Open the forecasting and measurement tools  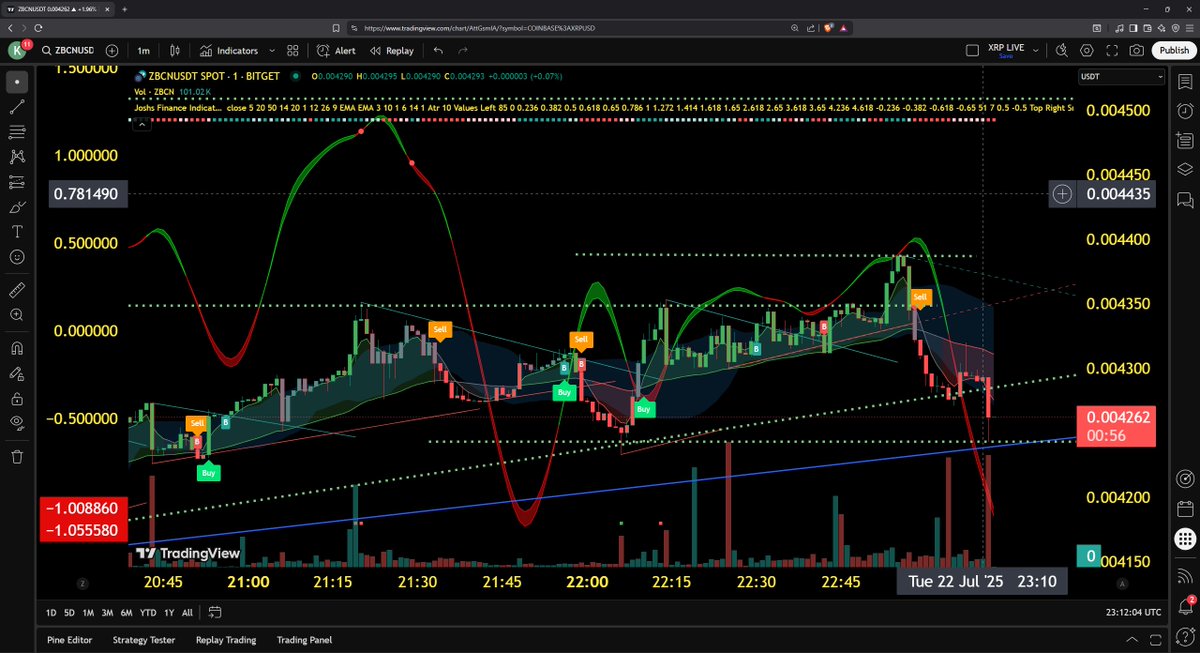17,182
